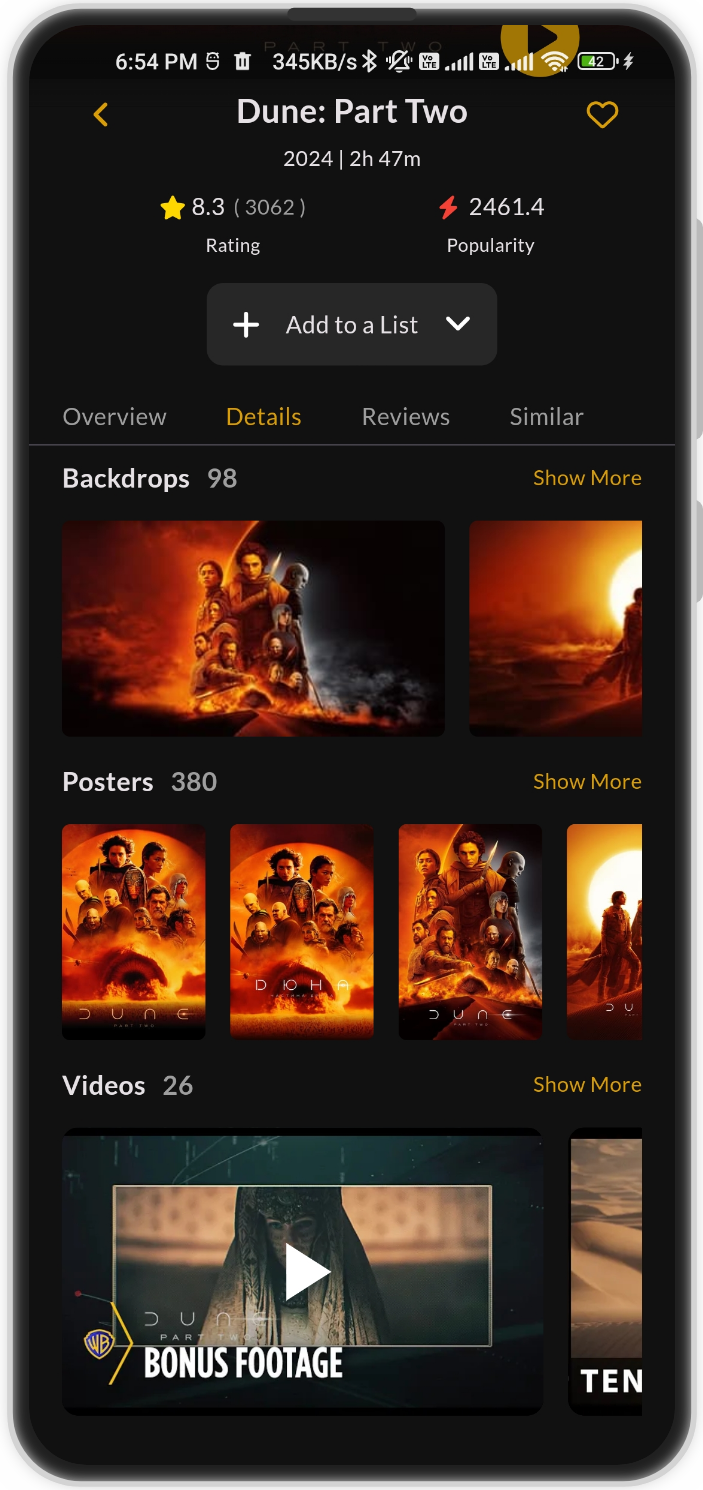The width and height of the screenshot is (703, 1490).
Task: Show more Backdrops
Action: click(587, 478)
